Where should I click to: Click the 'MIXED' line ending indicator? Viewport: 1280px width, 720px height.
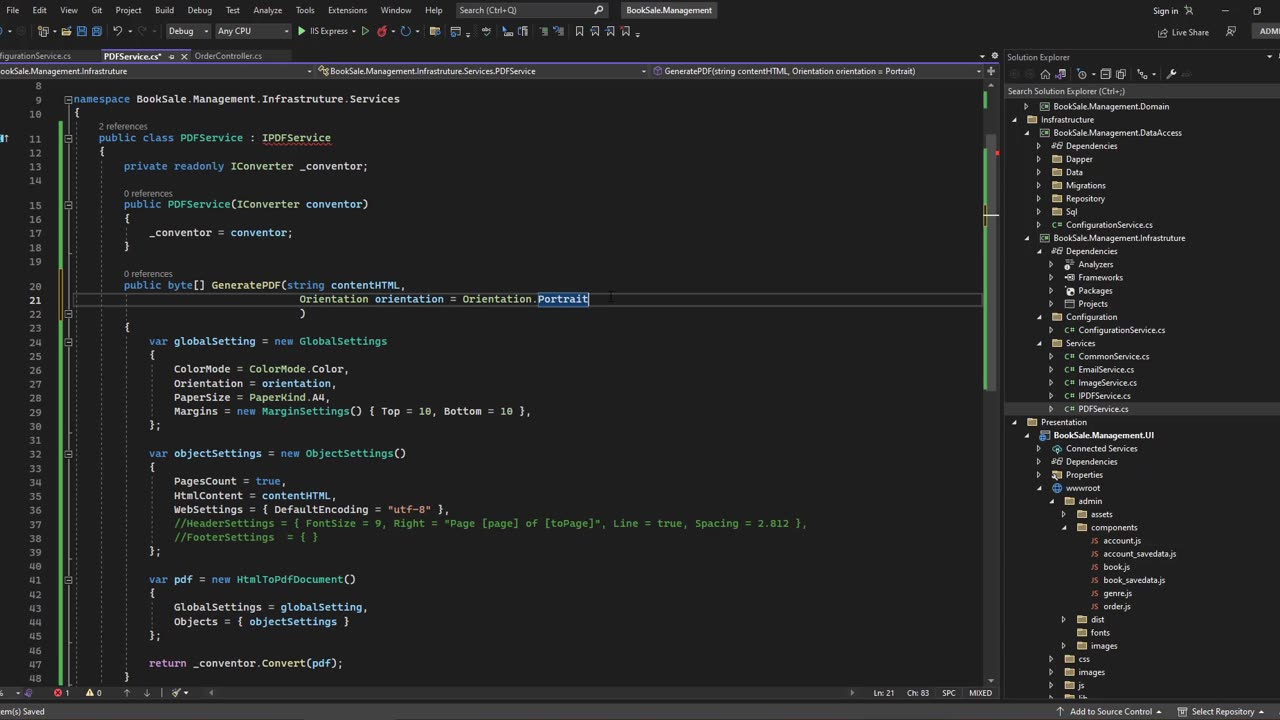pyautogui.click(x=981, y=693)
